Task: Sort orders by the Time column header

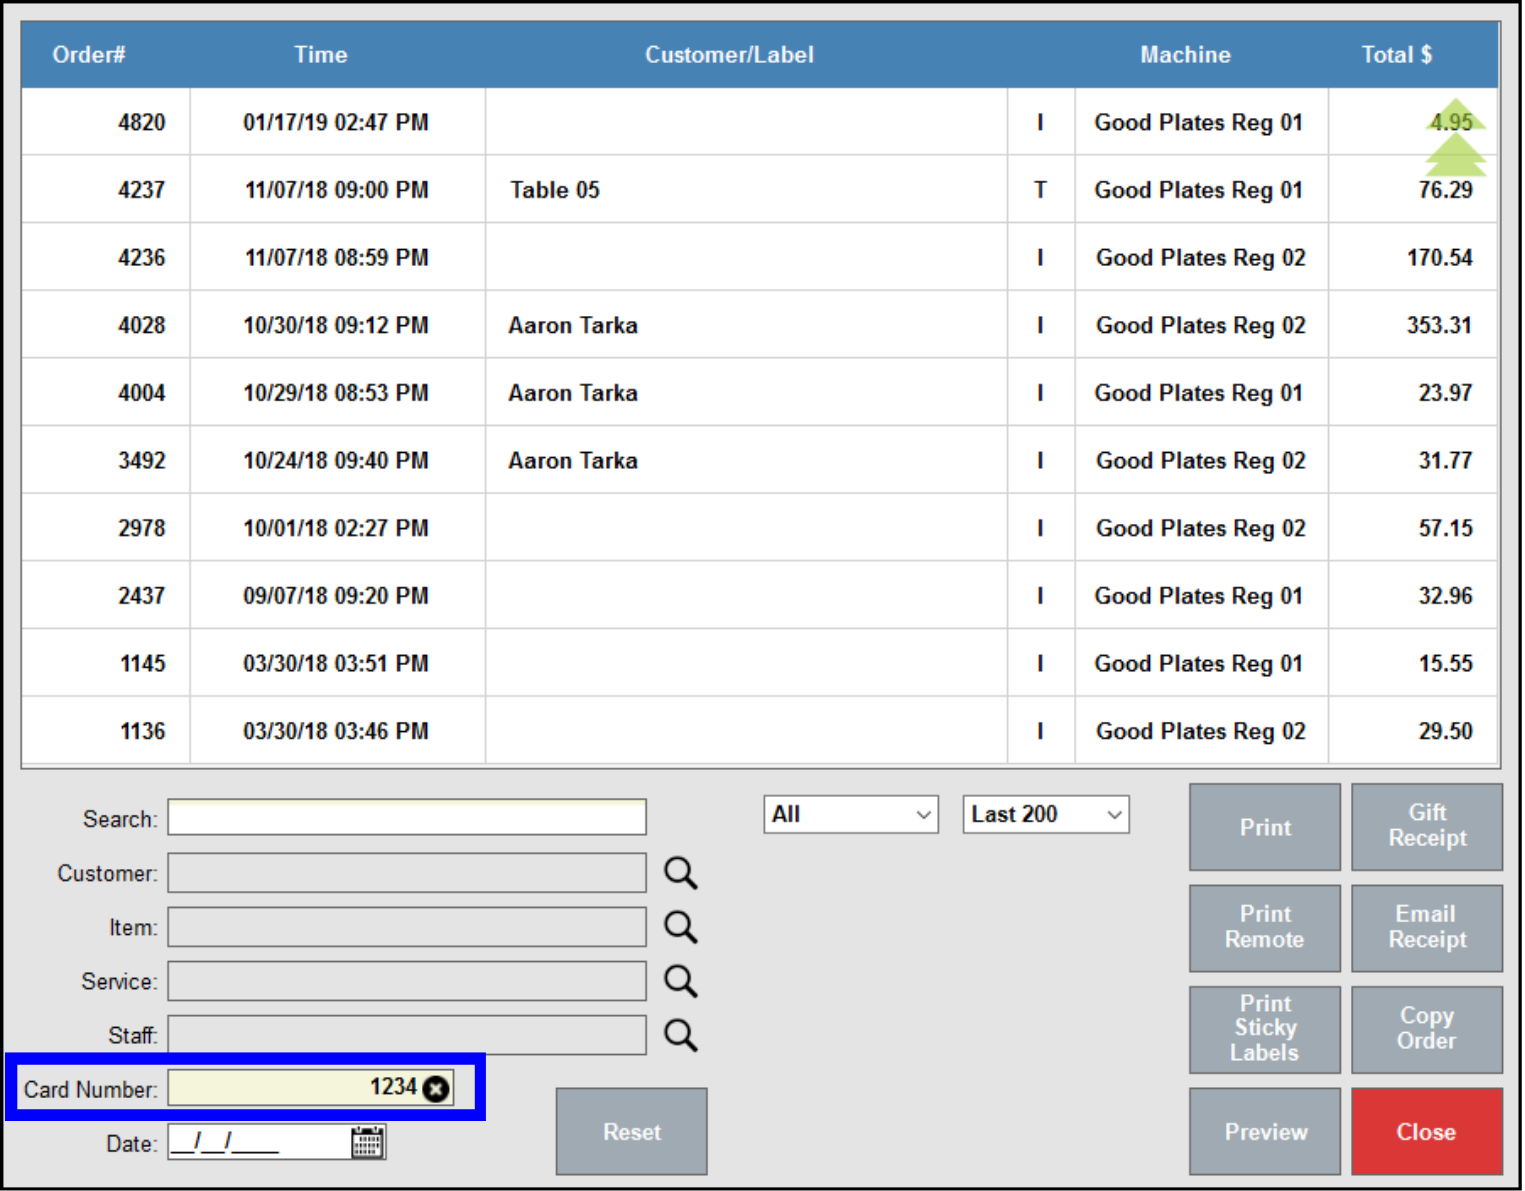Action: (x=320, y=55)
